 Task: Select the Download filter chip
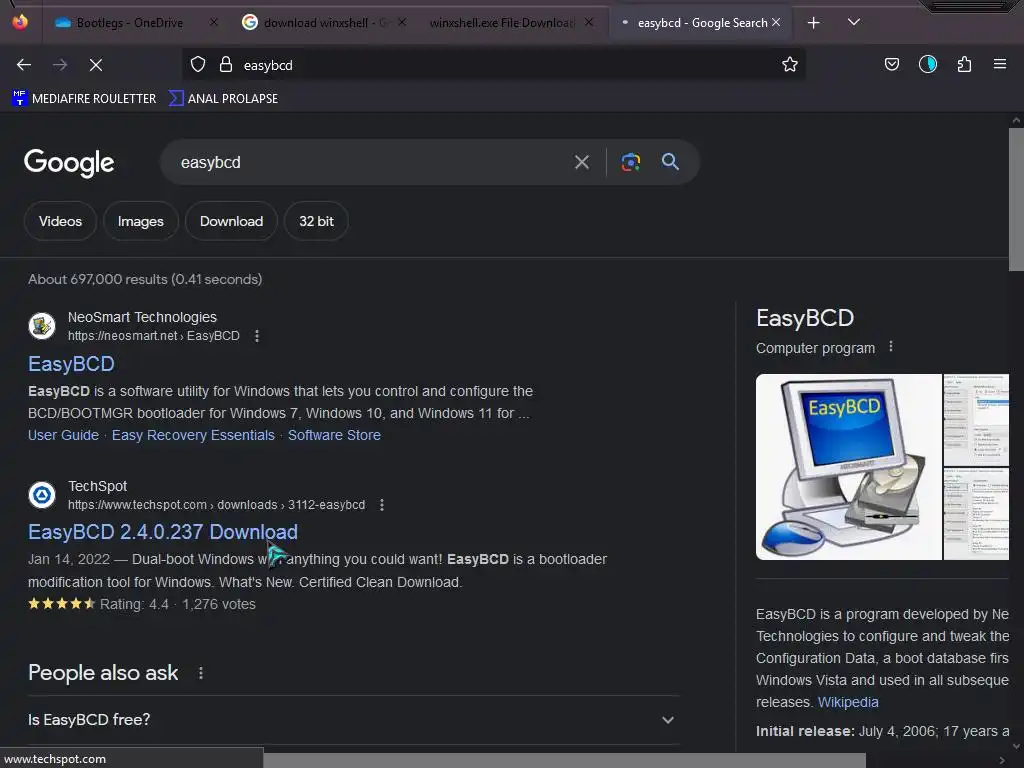pyautogui.click(x=231, y=221)
